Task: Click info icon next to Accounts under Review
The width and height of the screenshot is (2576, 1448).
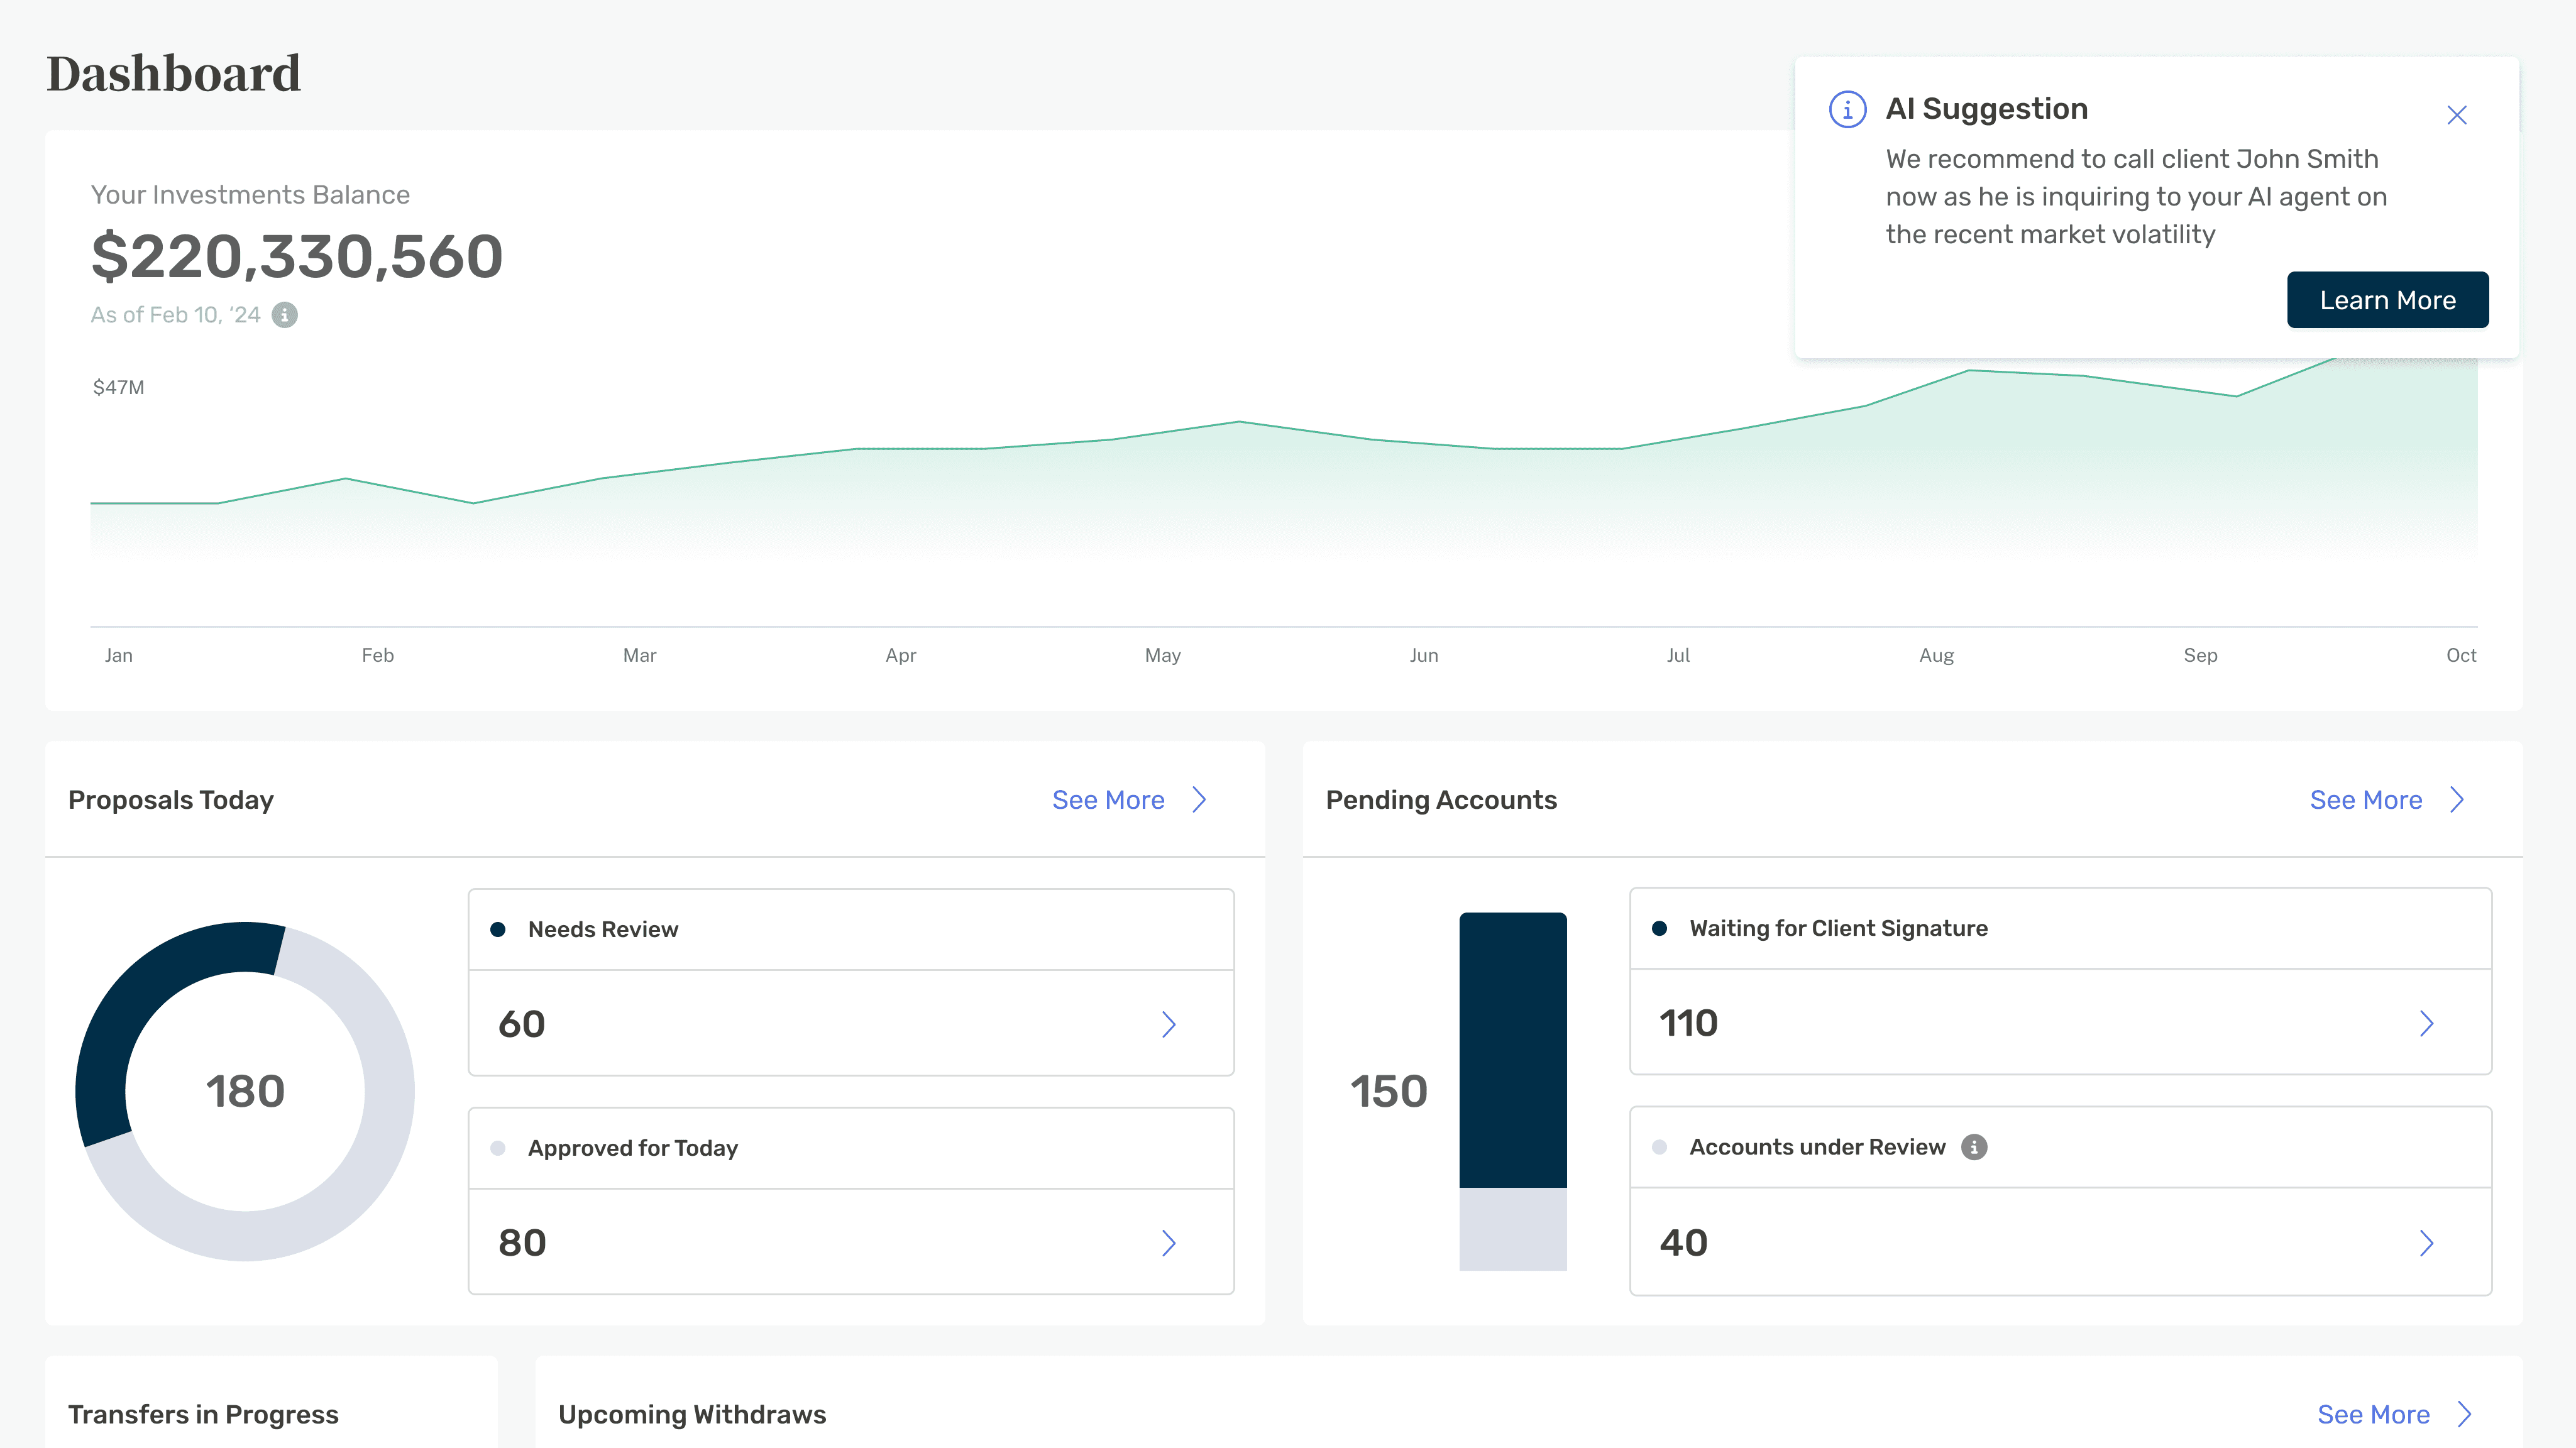Action: click(x=1974, y=1147)
